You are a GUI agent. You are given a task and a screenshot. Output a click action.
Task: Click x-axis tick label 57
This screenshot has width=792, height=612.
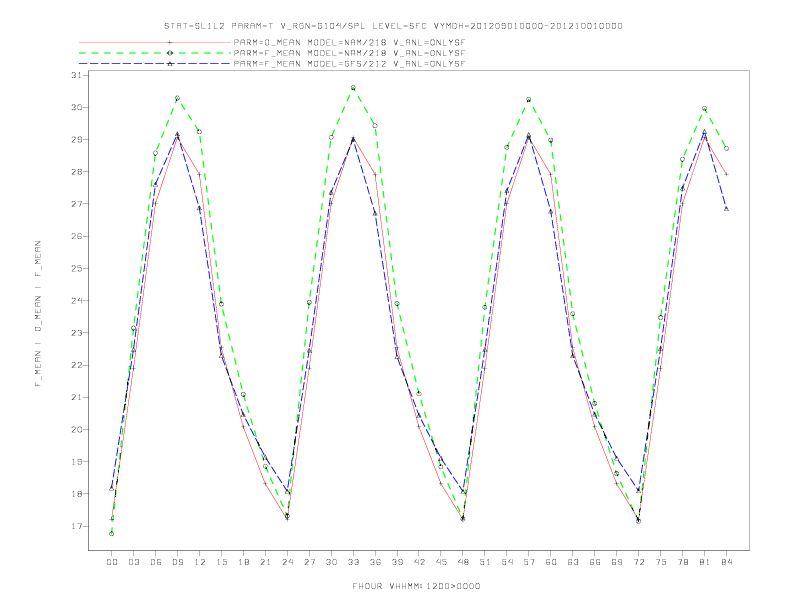click(529, 562)
